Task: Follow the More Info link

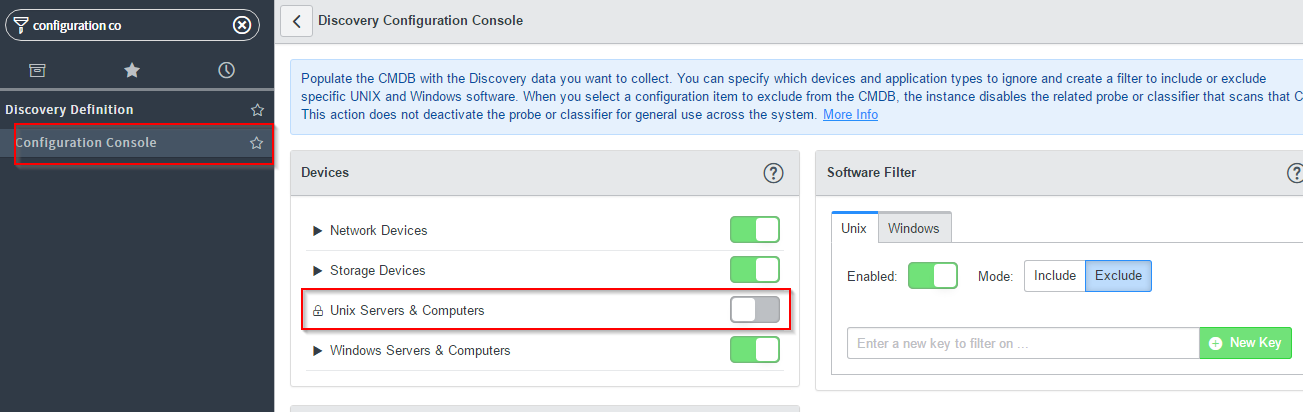Action: point(850,115)
